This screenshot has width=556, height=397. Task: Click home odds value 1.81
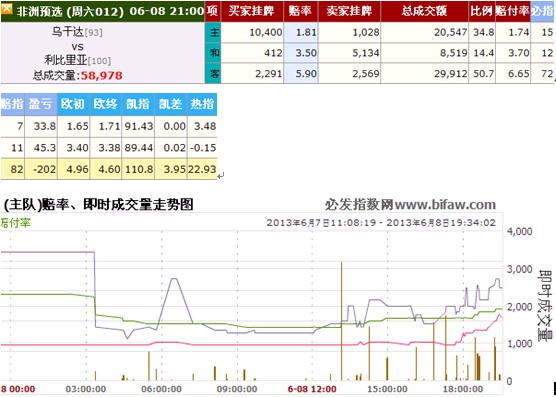(x=301, y=33)
